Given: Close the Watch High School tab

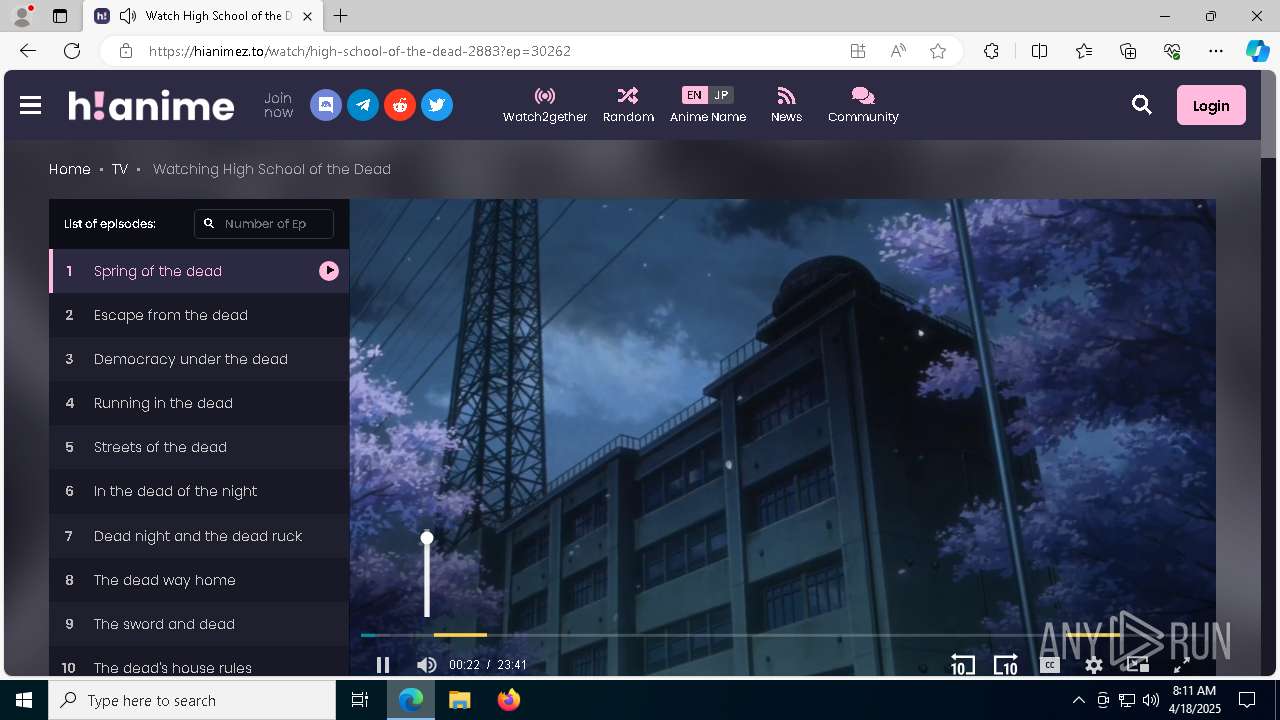Looking at the screenshot, I should click(307, 16).
